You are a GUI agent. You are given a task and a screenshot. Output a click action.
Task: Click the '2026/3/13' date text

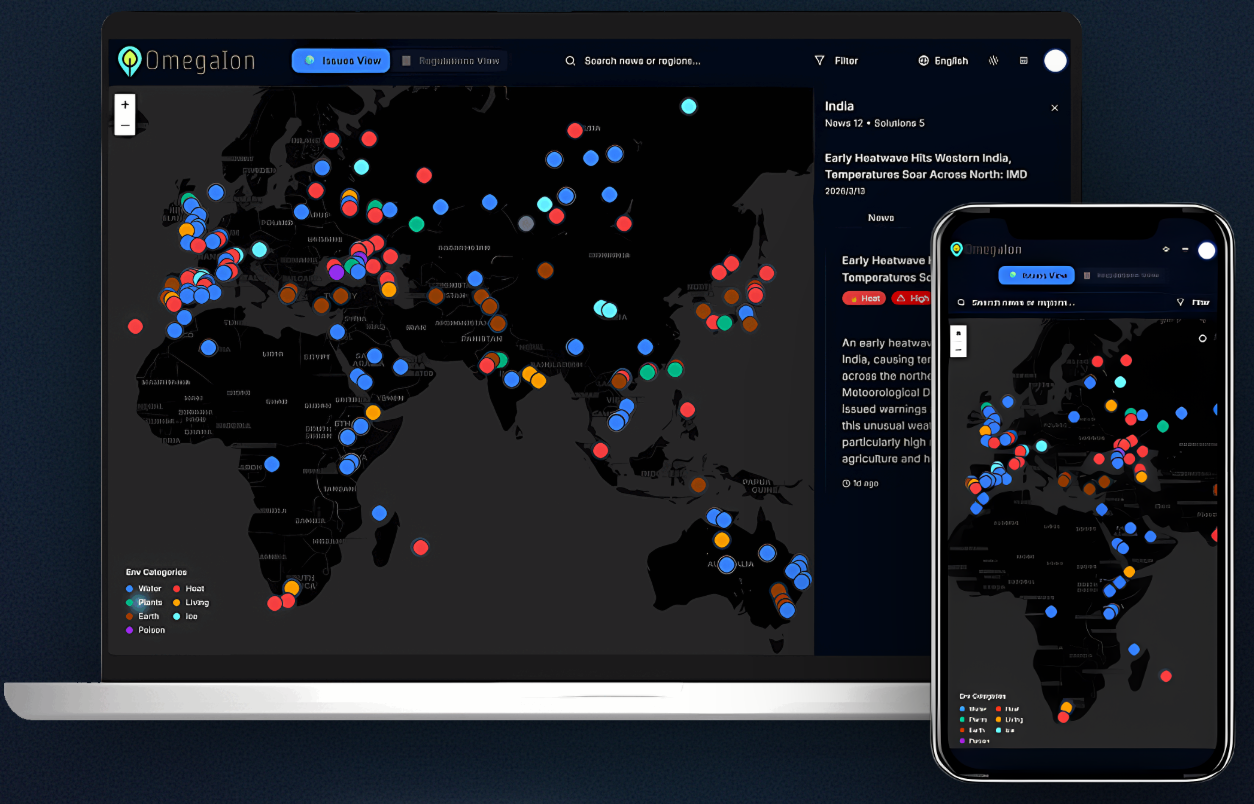click(x=847, y=189)
